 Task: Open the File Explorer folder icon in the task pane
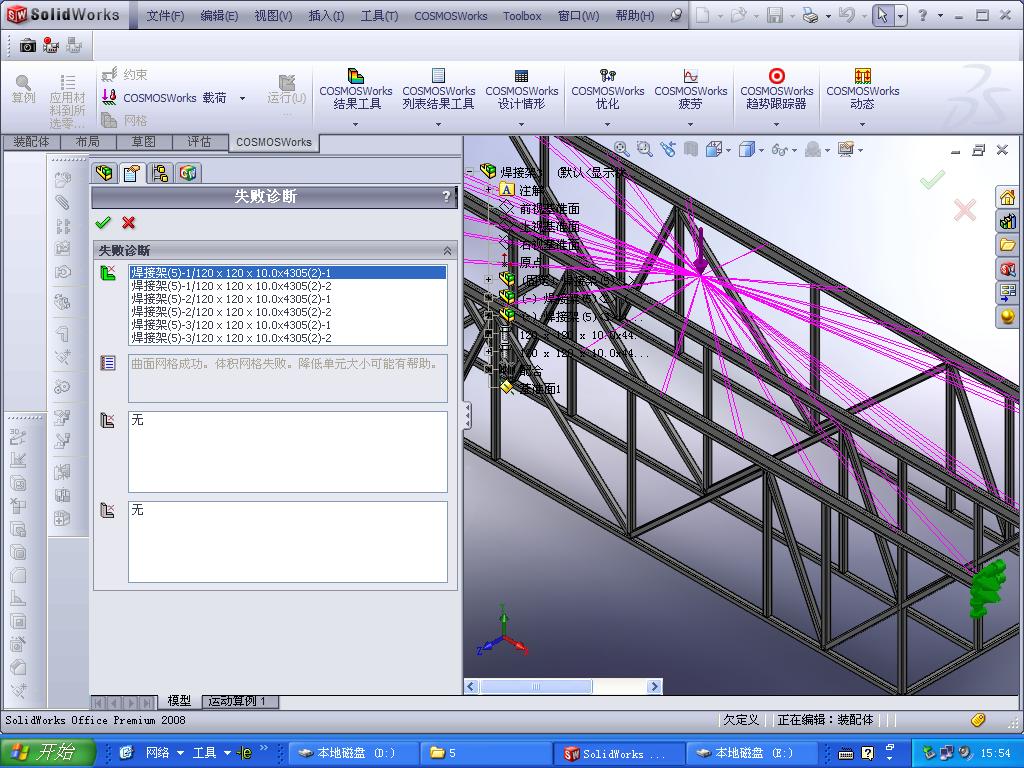pos(1008,245)
